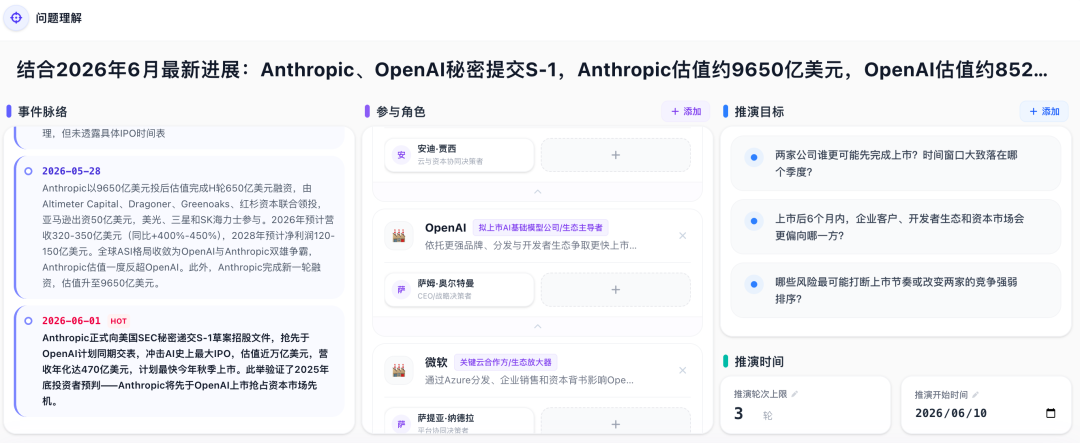The width and height of the screenshot is (1080, 443).
Task: Remove the OpenAI role card
Action: coord(683,236)
